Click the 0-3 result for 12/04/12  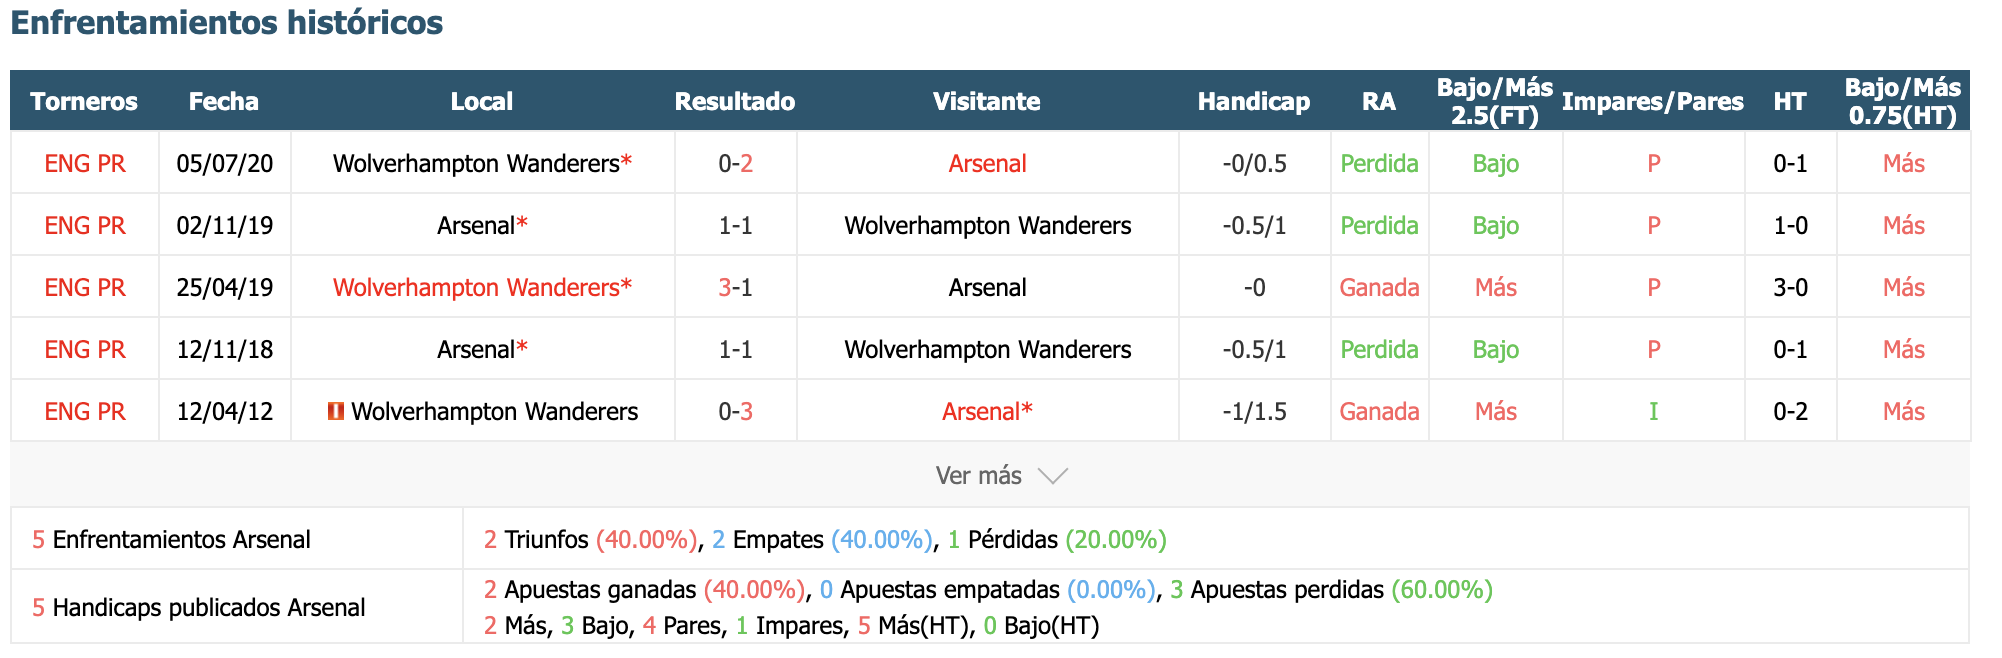735,411
